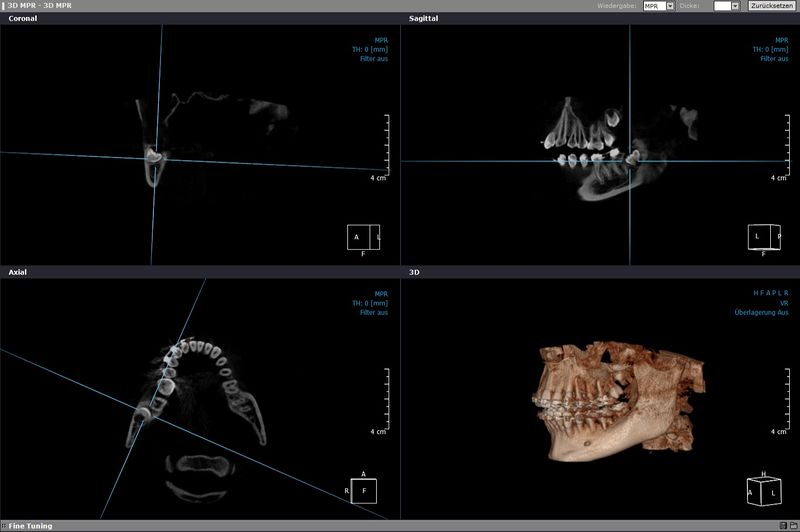This screenshot has width=800, height=532.
Task: Open the Dicke dropdown arrow
Action: click(735, 6)
